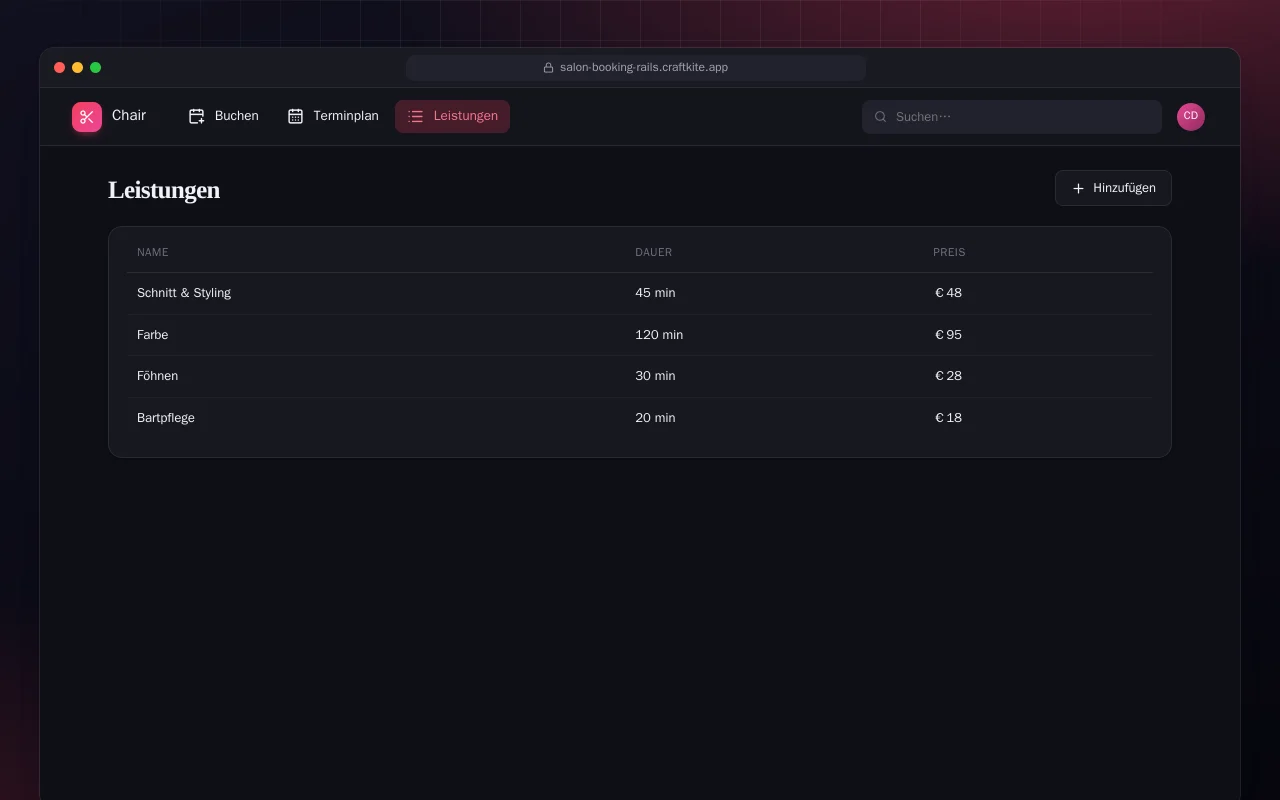Click the yellow minimize window button
1280x800 pixels.
77,68
